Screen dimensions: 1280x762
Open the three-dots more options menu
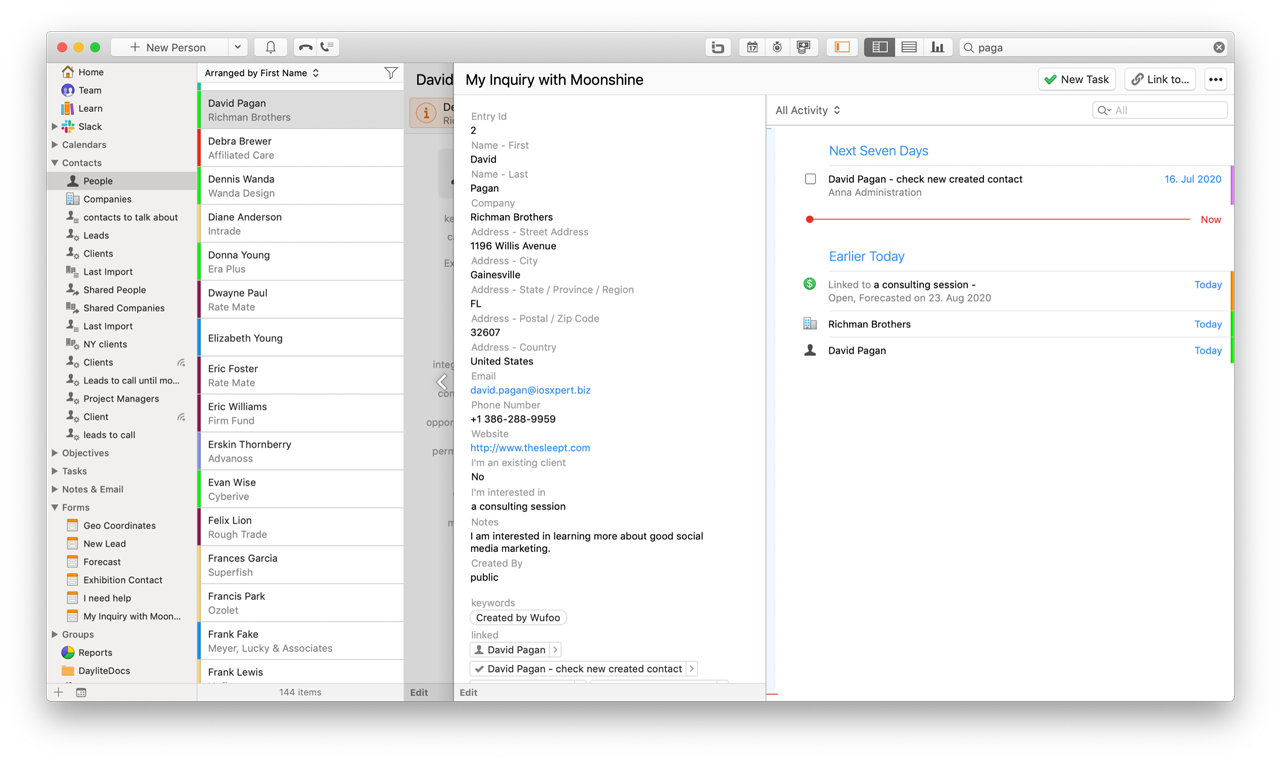pyautogui.click(x=1216, y=80)
